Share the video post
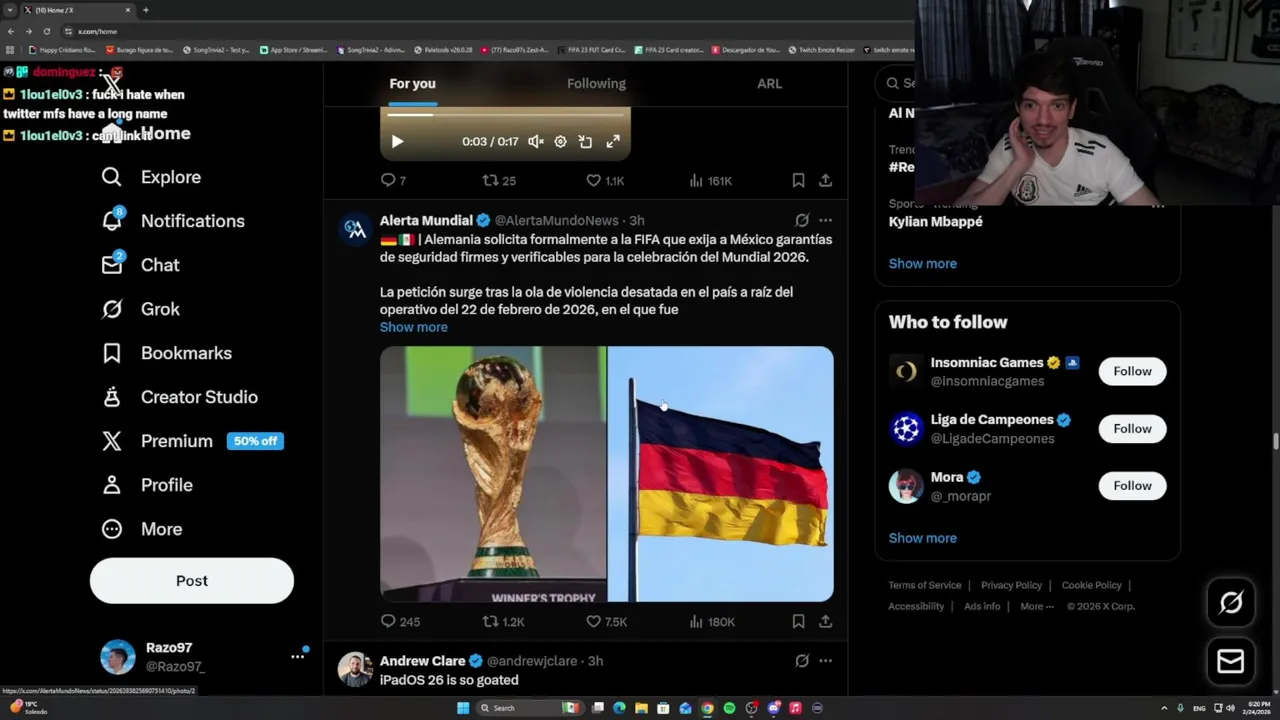This screenshot has height=720, width=1280. (x=825, y=180)
